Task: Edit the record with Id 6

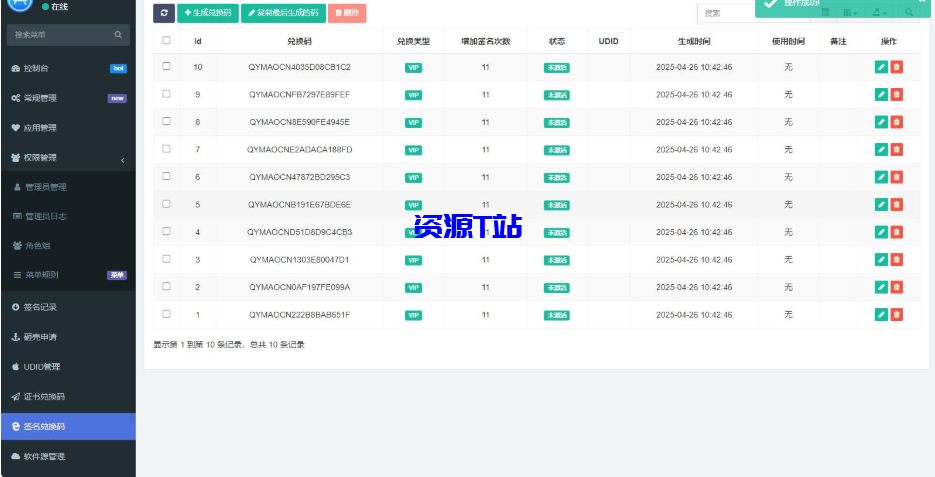Action: [881, 176]
